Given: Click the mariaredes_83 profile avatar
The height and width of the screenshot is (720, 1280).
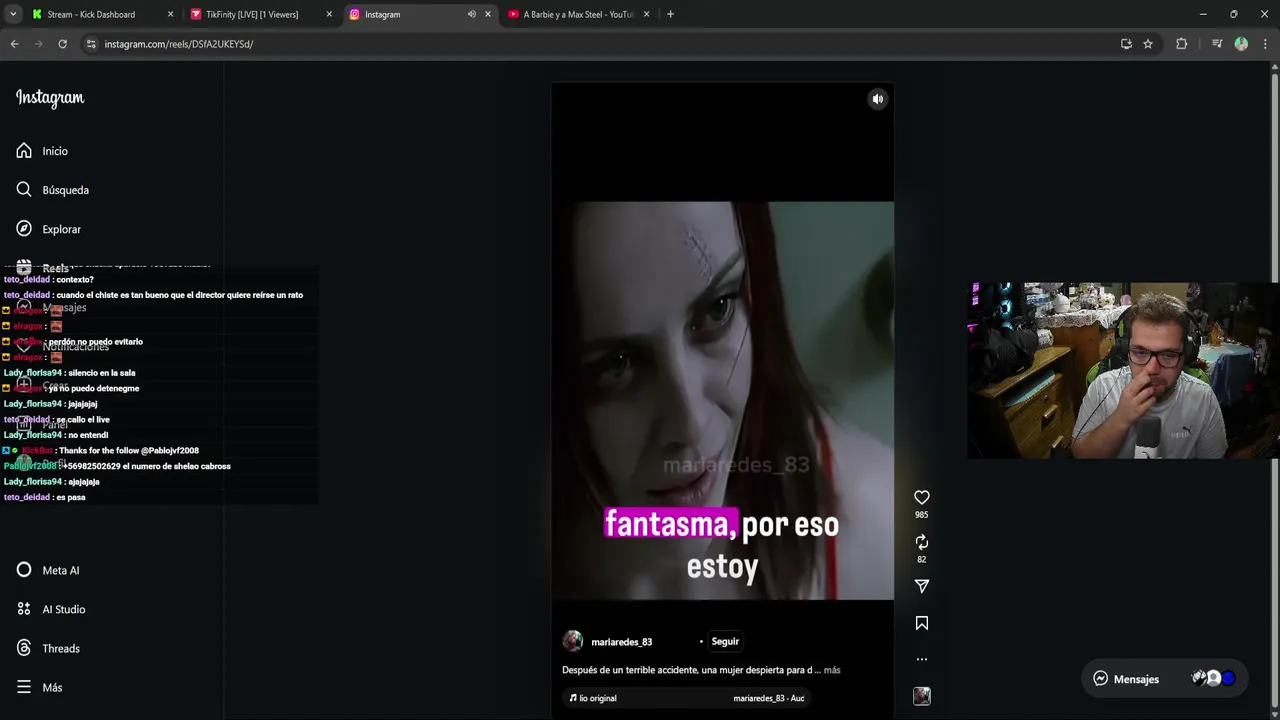Looking at the screenshot, I should click(x=573, y=642).
